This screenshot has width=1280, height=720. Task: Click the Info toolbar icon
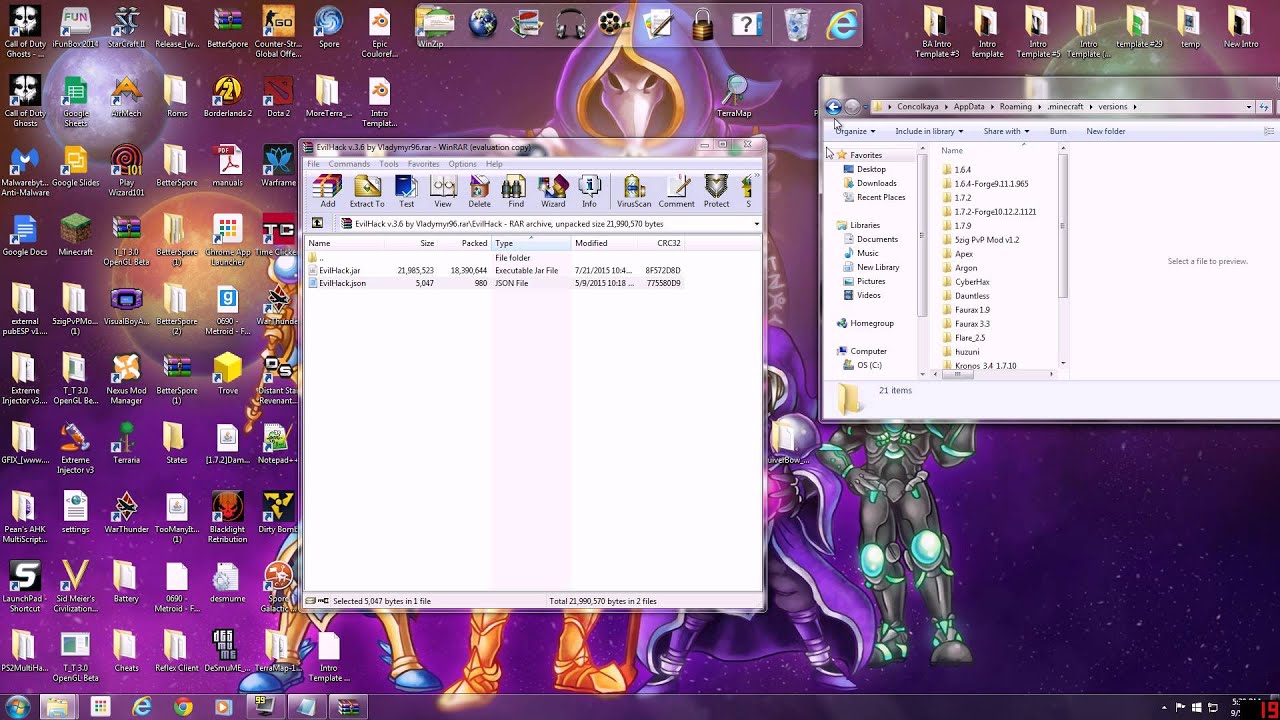tap(589, 190)
